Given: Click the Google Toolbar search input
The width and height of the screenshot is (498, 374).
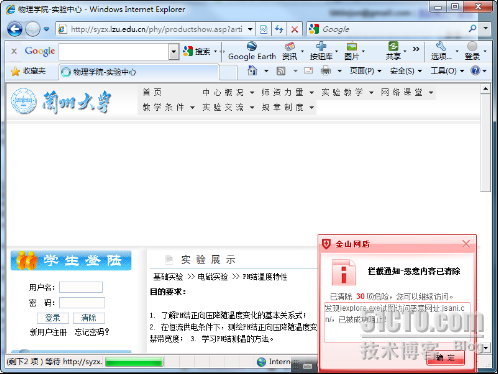Looking at the screenshot, I should [x=114, y=52].
